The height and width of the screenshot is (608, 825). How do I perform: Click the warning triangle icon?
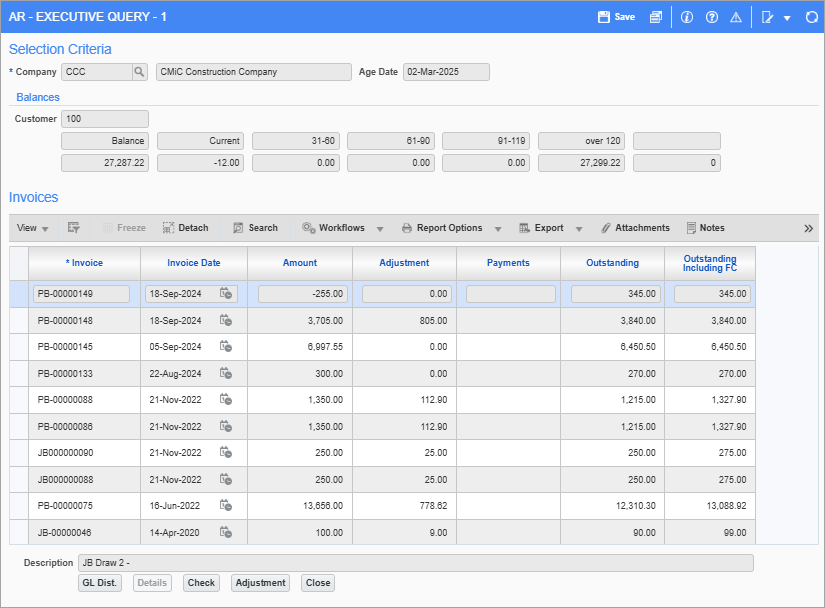[736, 17]
